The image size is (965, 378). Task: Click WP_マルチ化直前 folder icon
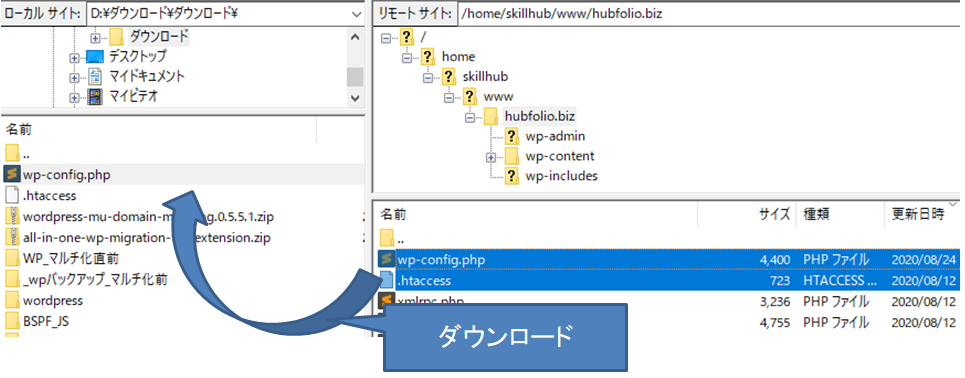[12, 259]
